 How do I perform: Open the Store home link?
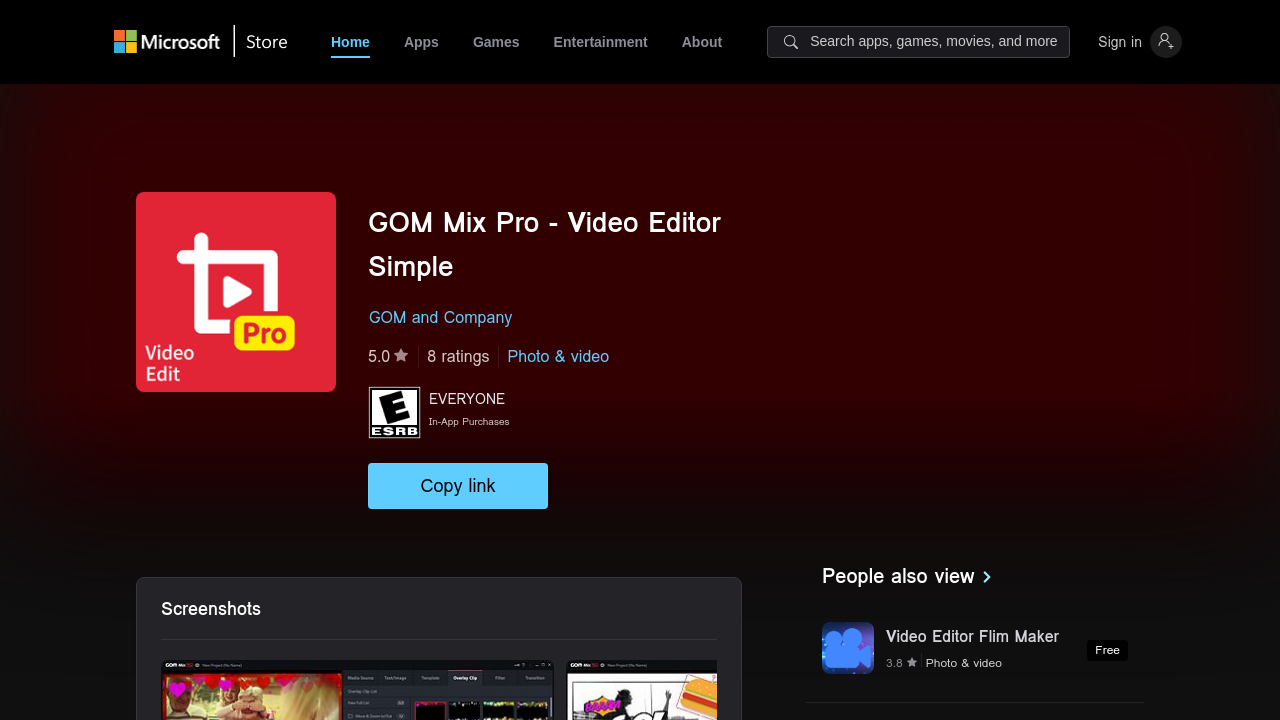[x=267, y=42]
